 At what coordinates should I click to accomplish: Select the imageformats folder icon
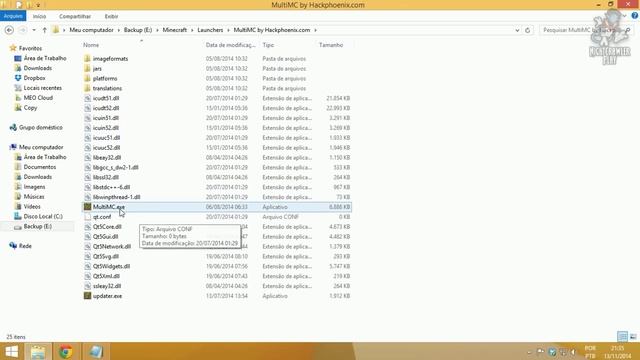tap(87, 58)
